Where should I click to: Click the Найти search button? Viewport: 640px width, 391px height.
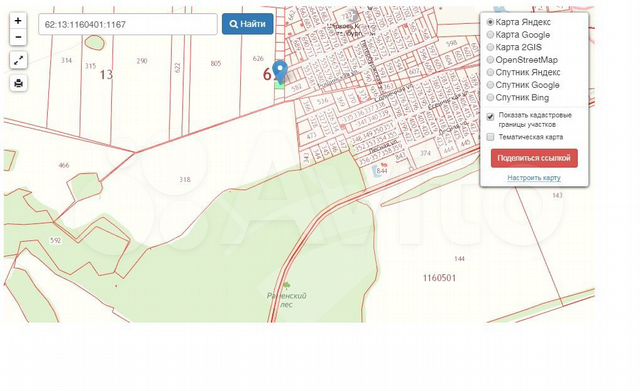pyautogui.click(x=248, y=24)
